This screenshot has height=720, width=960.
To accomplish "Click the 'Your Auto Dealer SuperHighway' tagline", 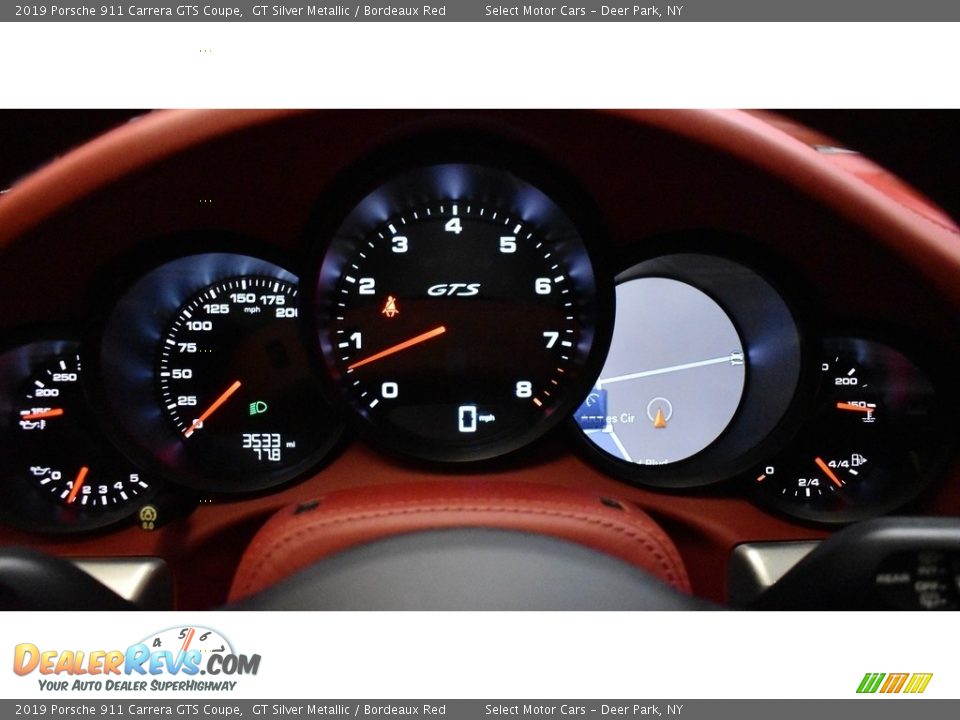I will point(137,685).
